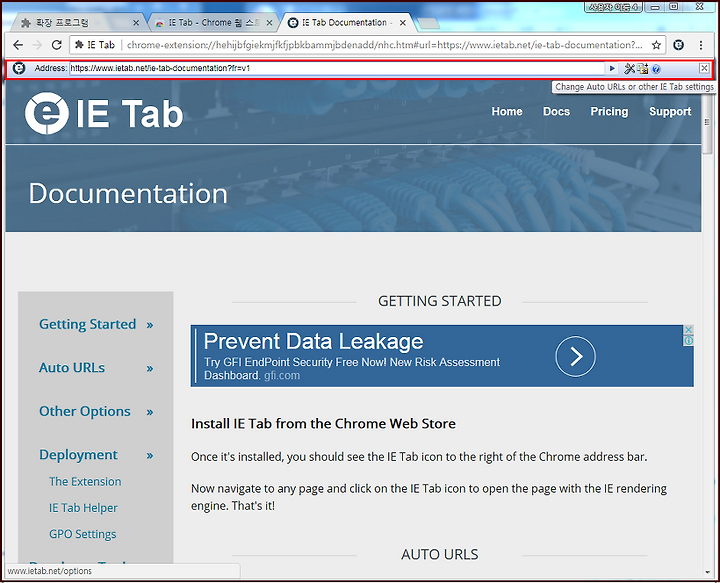Open IE Tab Helper sub-link
Image resolution: width=720 pixels, height=583 pixels.
[83, 508]
